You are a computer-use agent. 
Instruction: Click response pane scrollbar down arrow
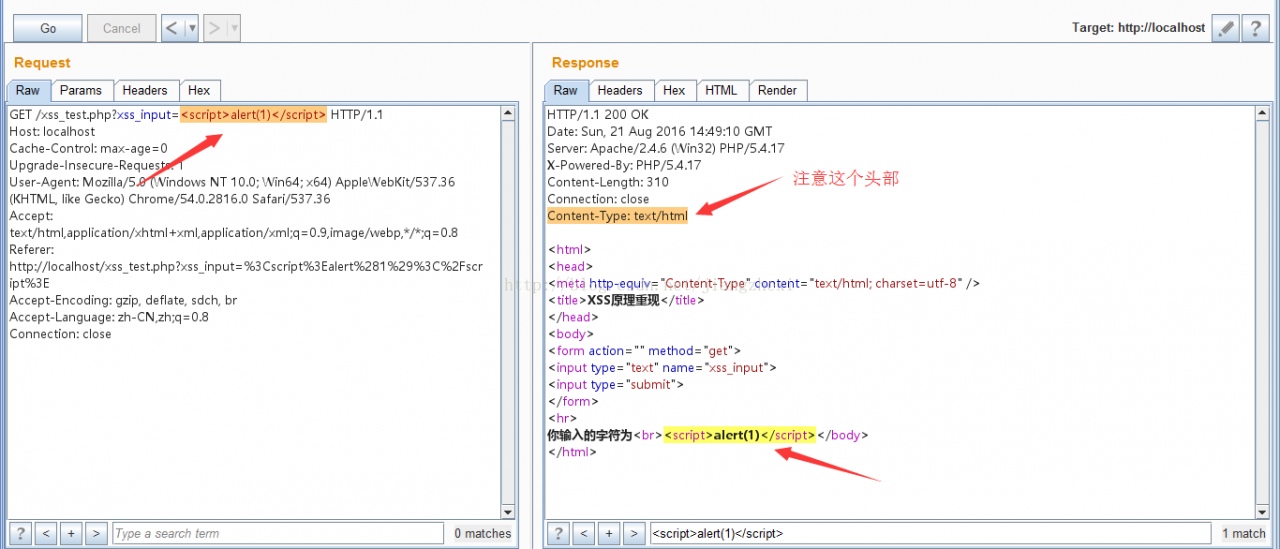click(x=1262, y=511)
